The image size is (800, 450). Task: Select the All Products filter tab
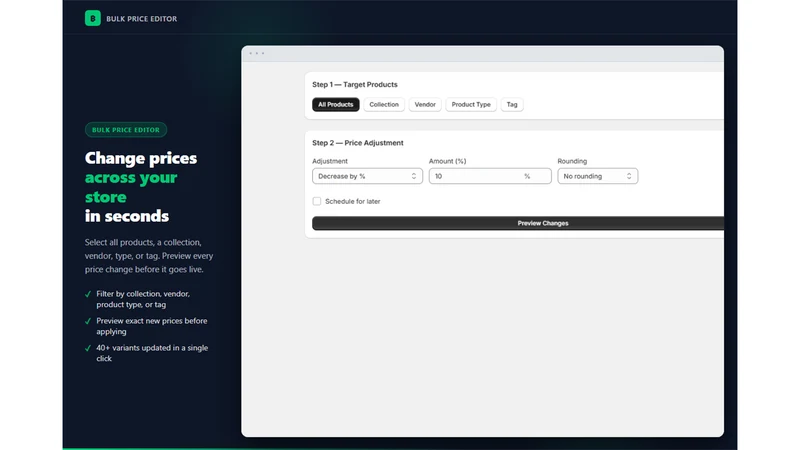(x=336, y=105)
